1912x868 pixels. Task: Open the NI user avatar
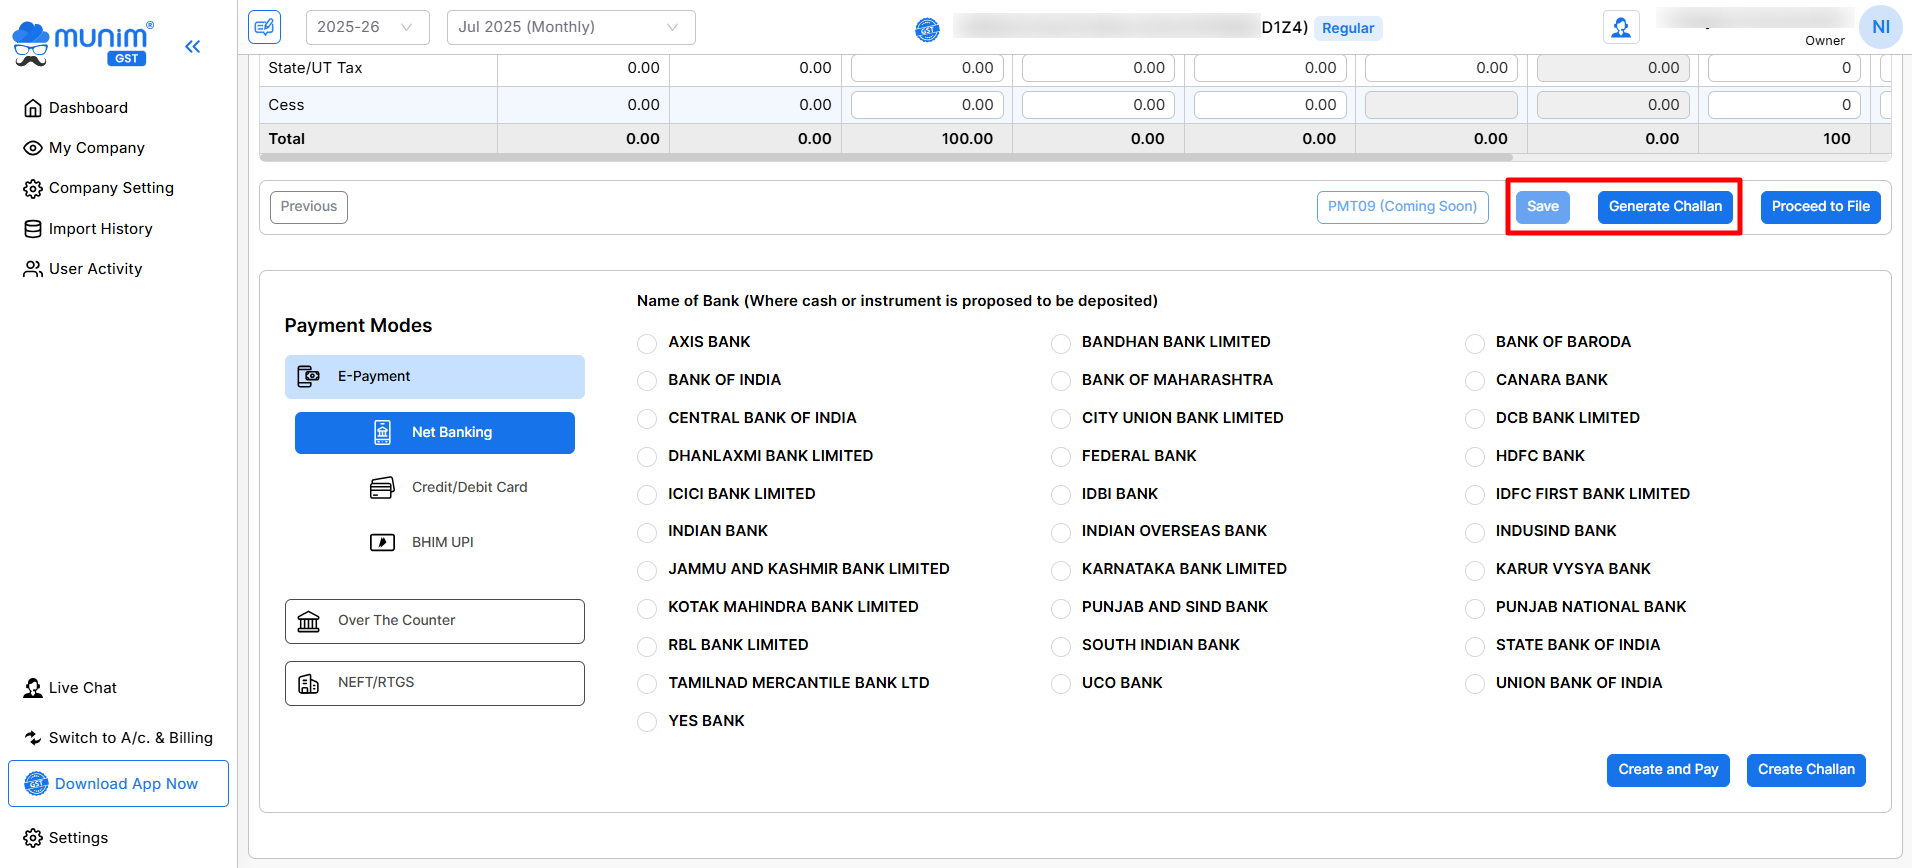[x=1880, y=27]
